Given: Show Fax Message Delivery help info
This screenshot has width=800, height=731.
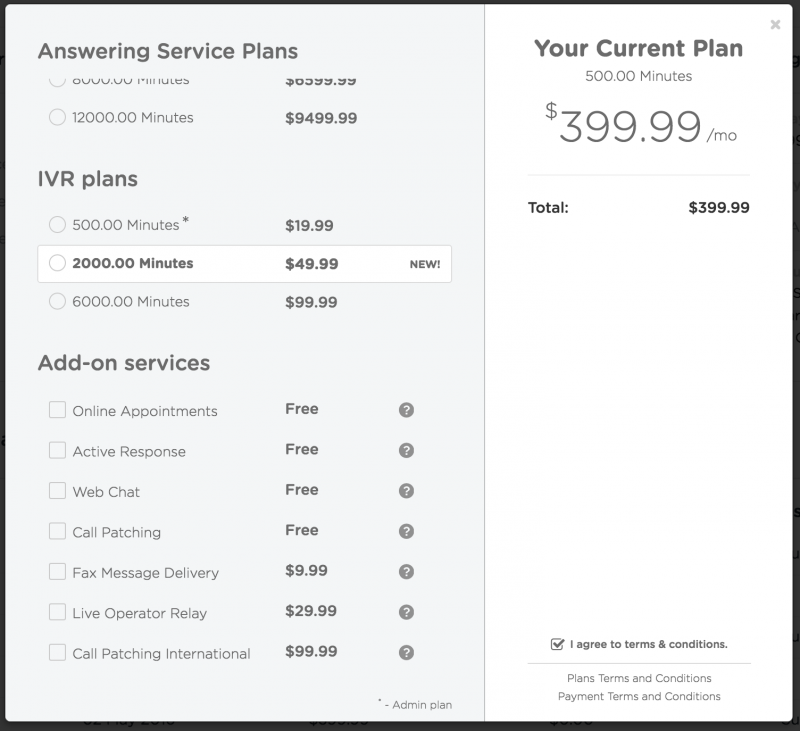Looking at the screenshot, I should (x=406, y=572).
